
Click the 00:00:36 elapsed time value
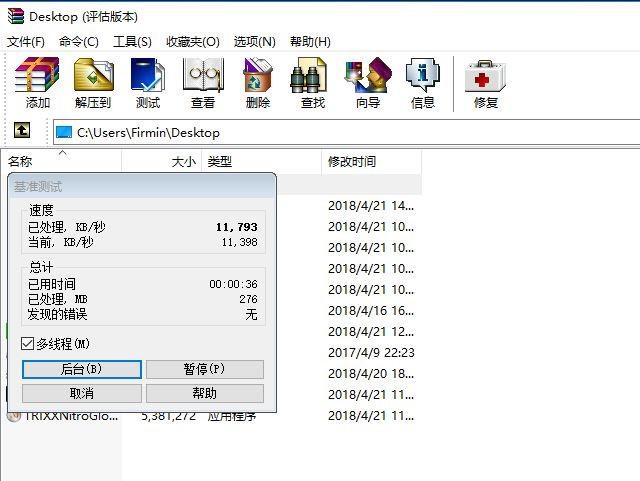(233, 284)
